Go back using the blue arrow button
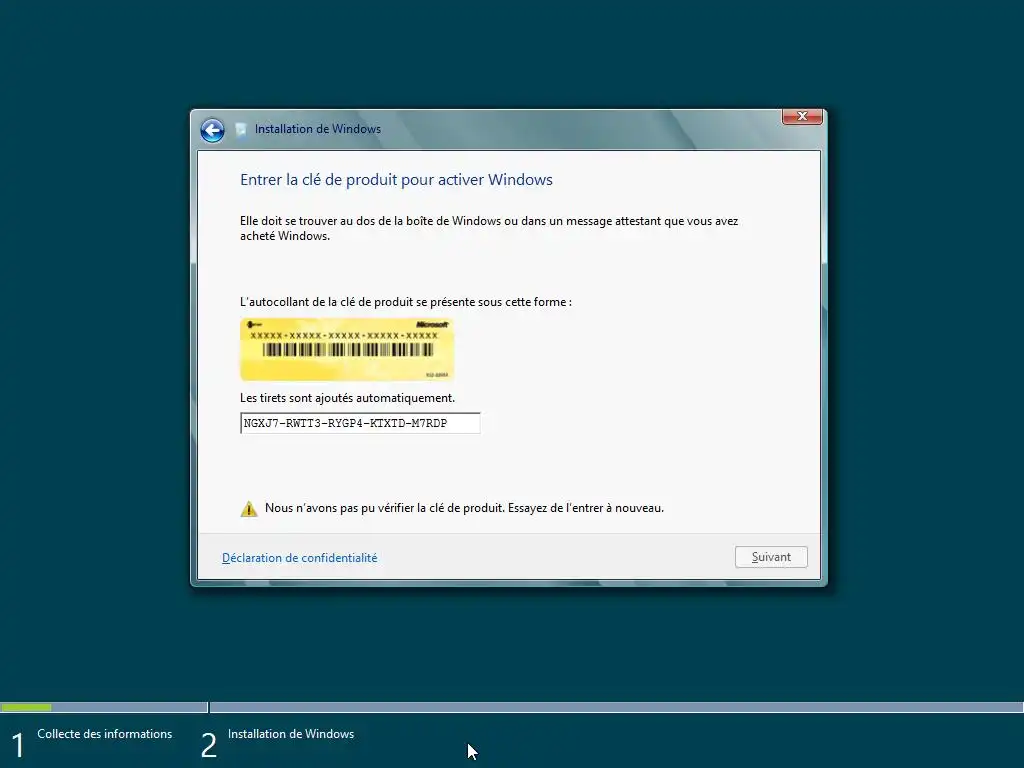Screen dimensions: 1024x768 tap(212, 130)
